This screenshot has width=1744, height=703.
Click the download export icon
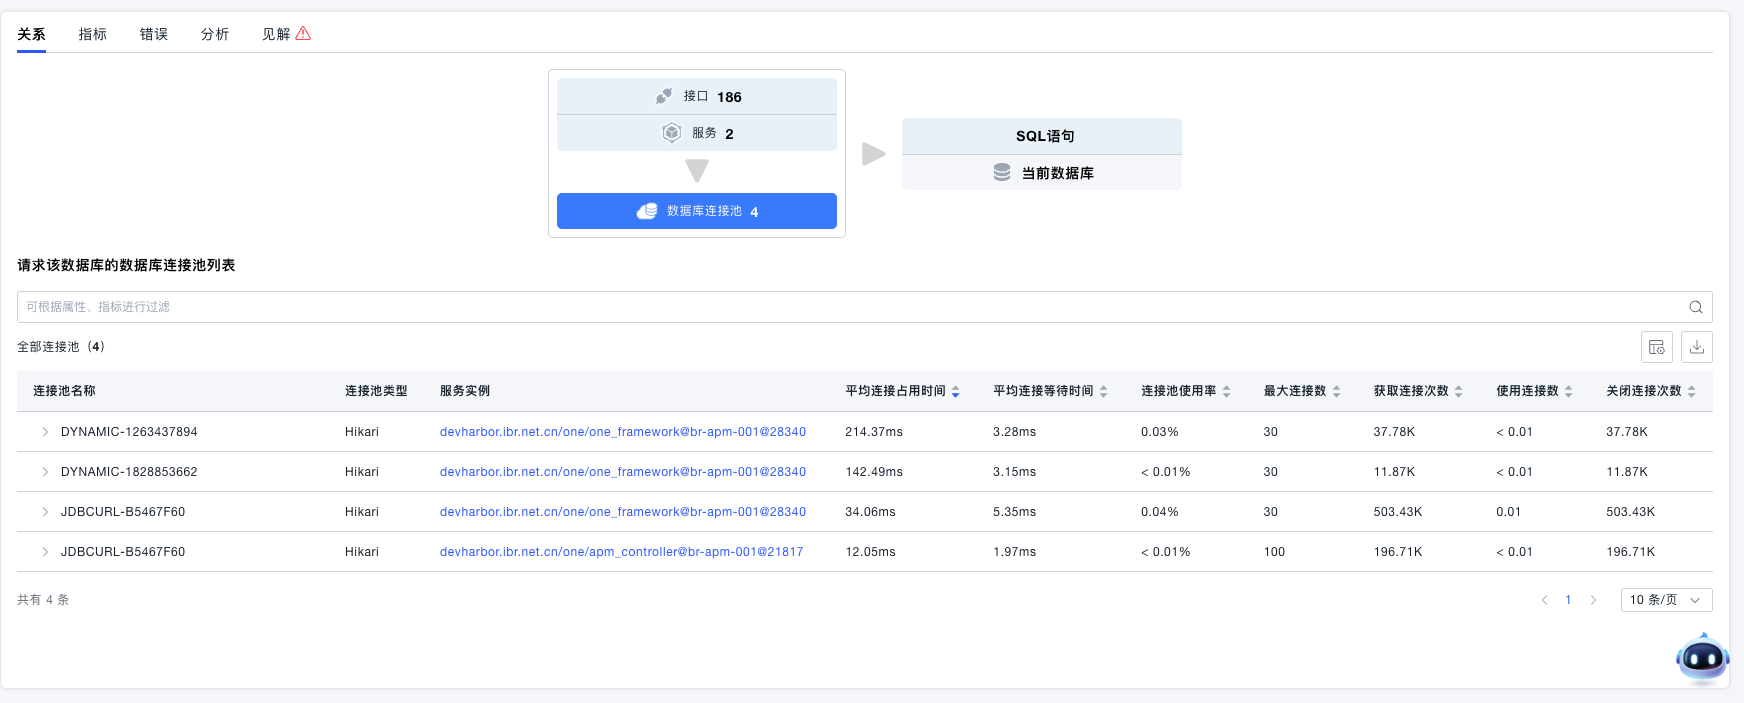click(x=1696, y=347)
